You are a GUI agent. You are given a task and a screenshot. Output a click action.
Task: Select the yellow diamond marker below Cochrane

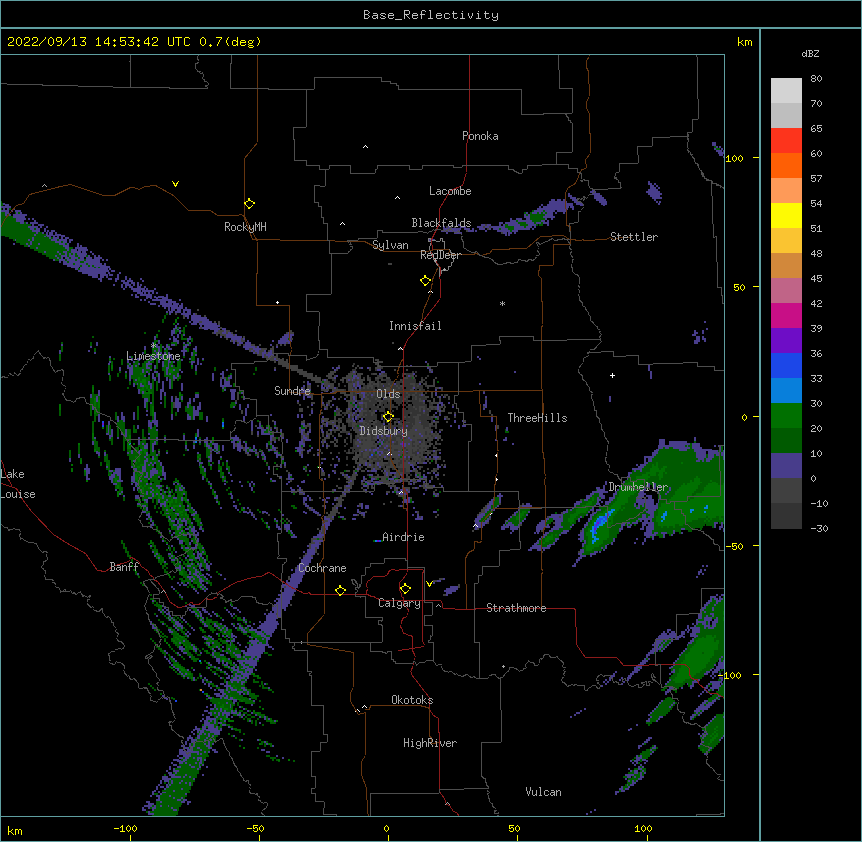(x=340, y=590)
